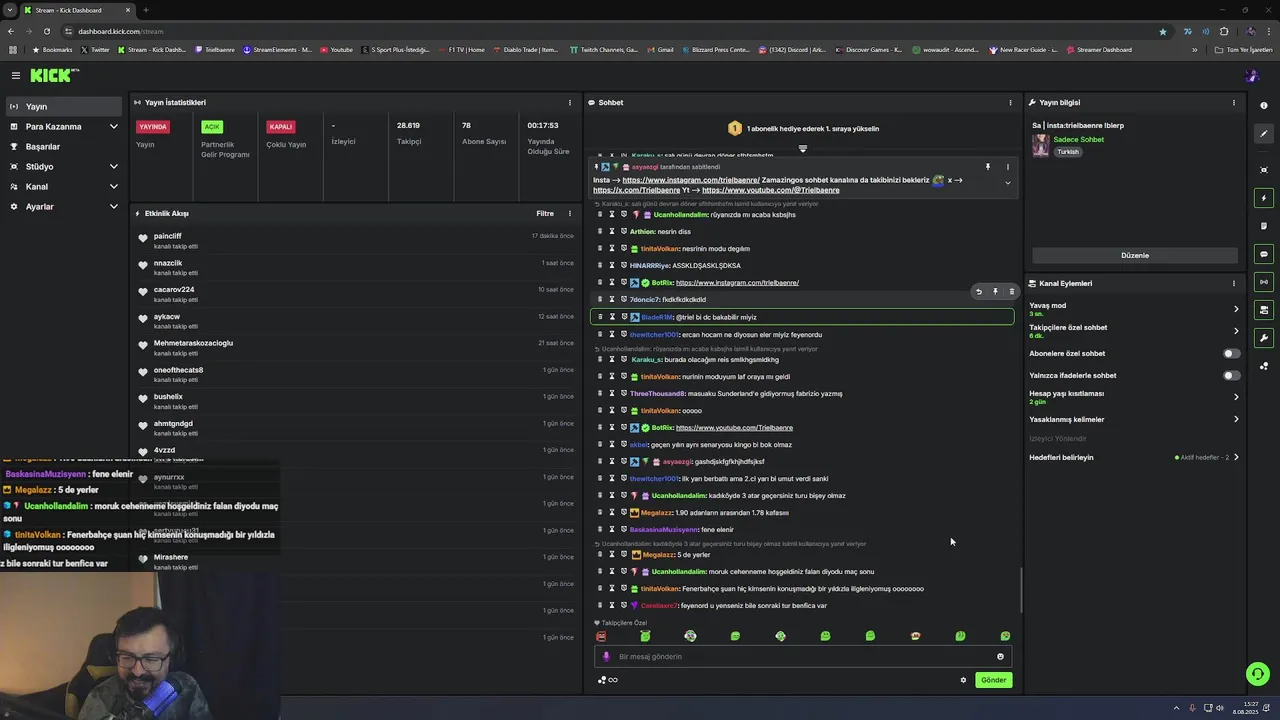The height and width of the screenshot is (720, 1280).
Task: Open Yayın bilgisi three-dot menu
Action: pos(1233,103)
